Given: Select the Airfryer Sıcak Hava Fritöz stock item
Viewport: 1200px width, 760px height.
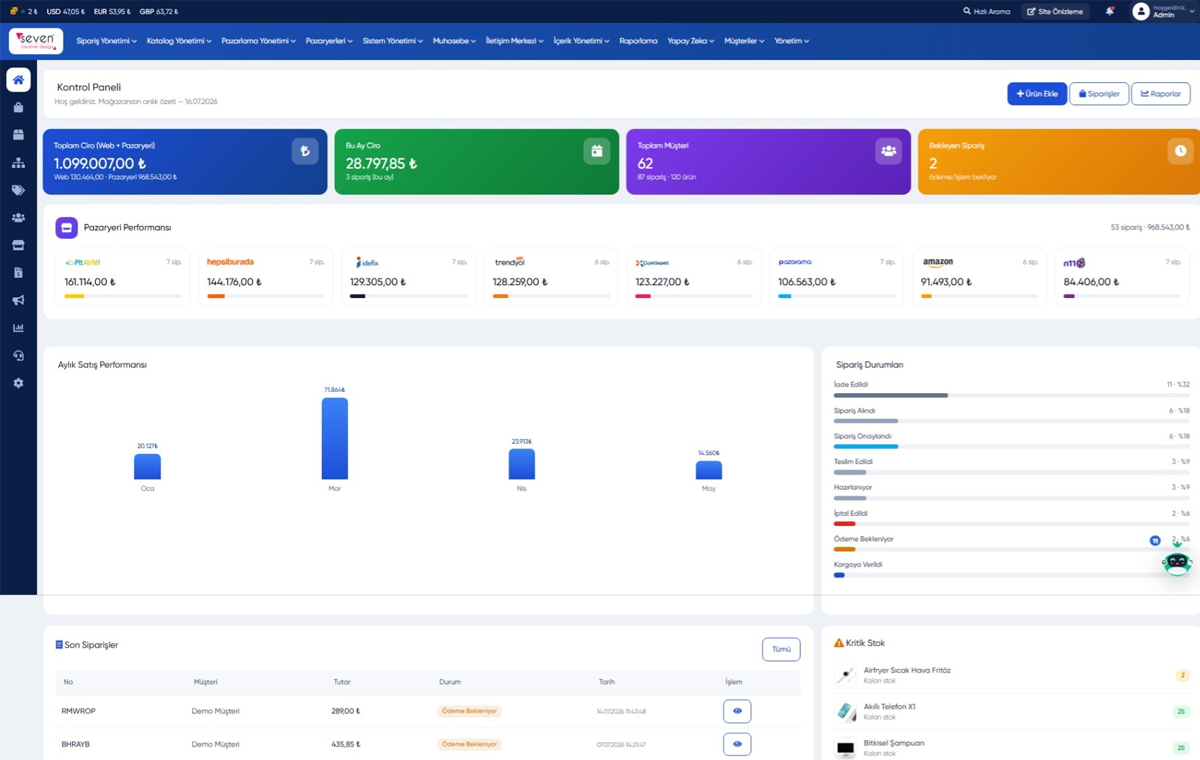Looking at the screenshot, I should (x=1011, y=675).
